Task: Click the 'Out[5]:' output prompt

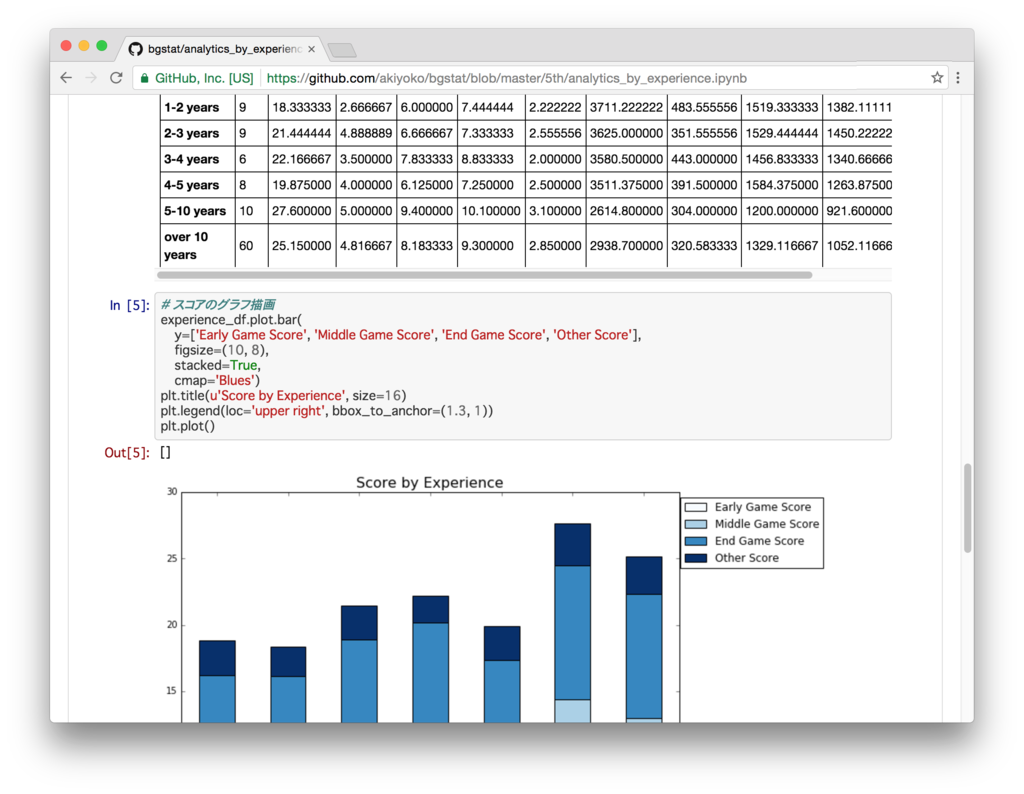Action: click(127, 453)
